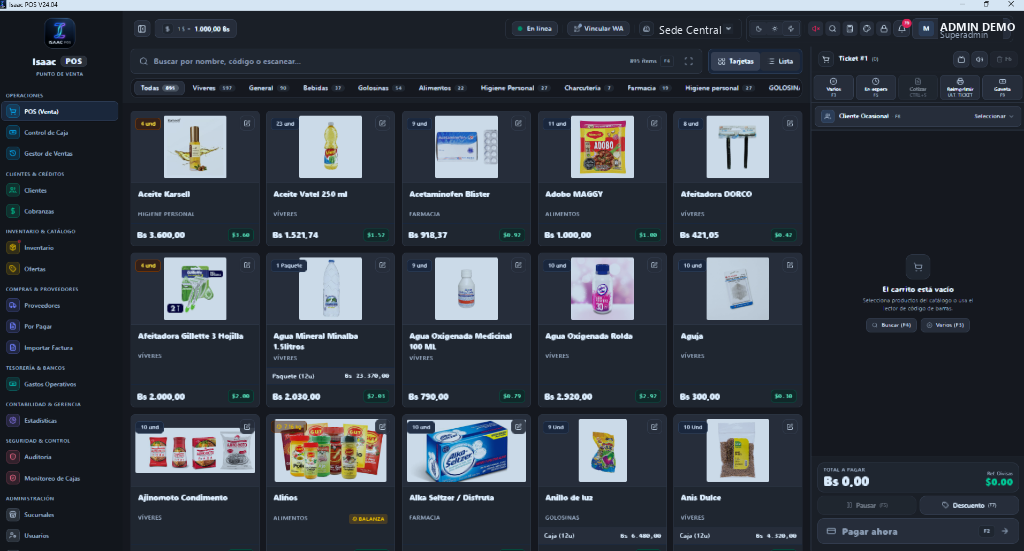The image size is (1024, 551).
Task: Click Reimprimir último ticket button
Action: [x=960, y=87]
